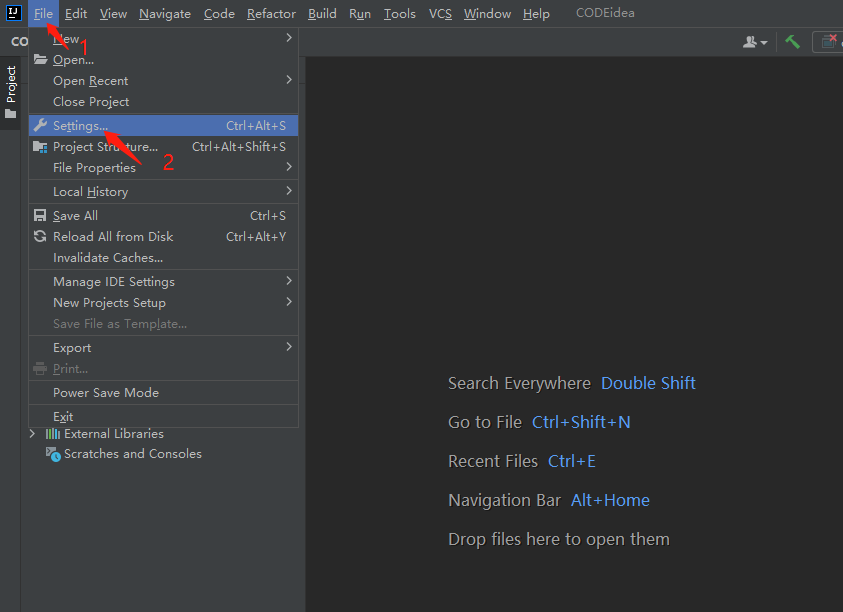Expand the Local History submenu arrow
Screen dimensions: 843x612
(289, 190)
